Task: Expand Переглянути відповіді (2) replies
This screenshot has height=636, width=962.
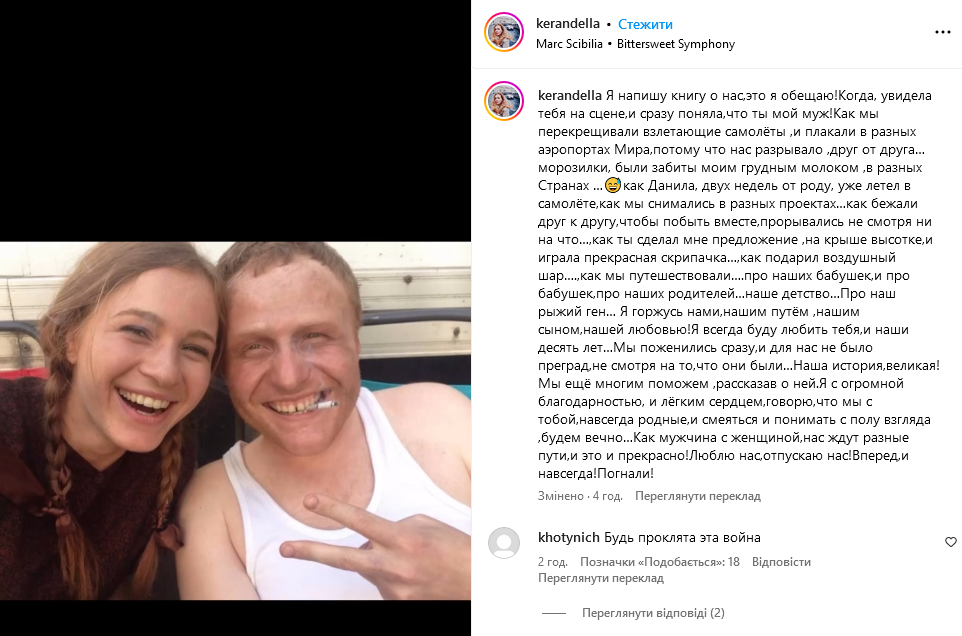Action: (653, 613)
